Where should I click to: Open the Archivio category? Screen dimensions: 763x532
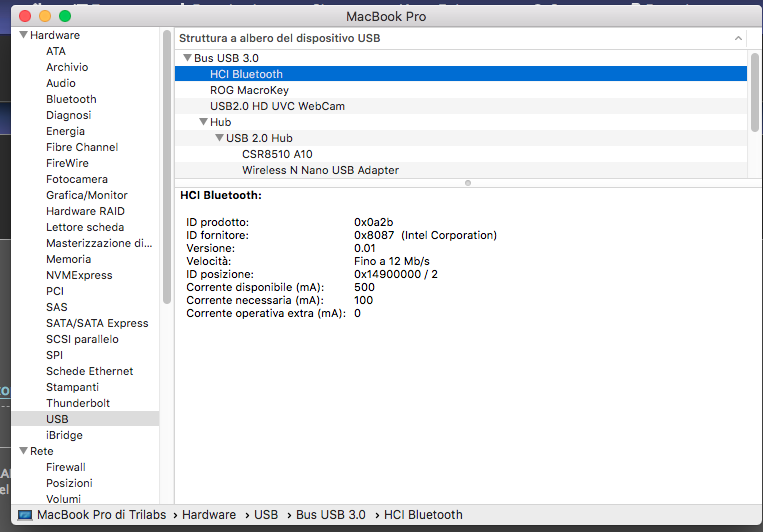pos(67,67)
